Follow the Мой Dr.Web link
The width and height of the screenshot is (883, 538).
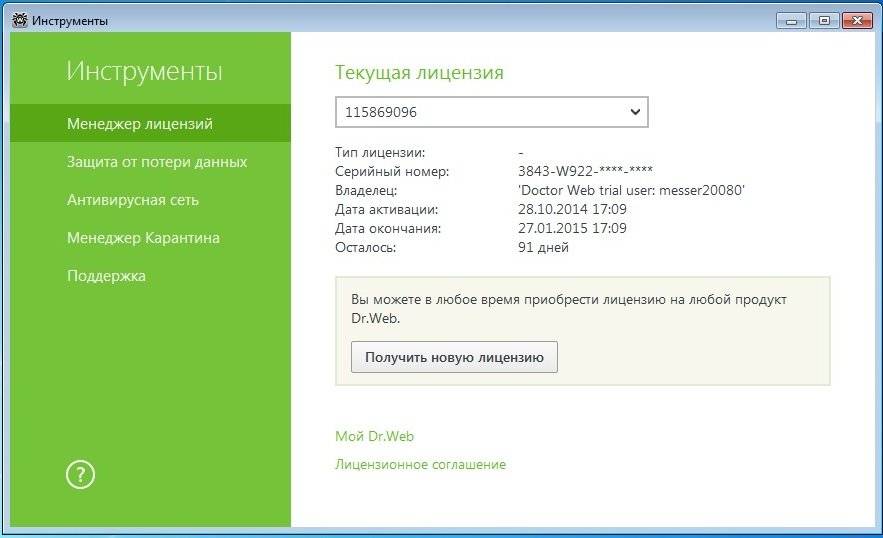[374, 436]
